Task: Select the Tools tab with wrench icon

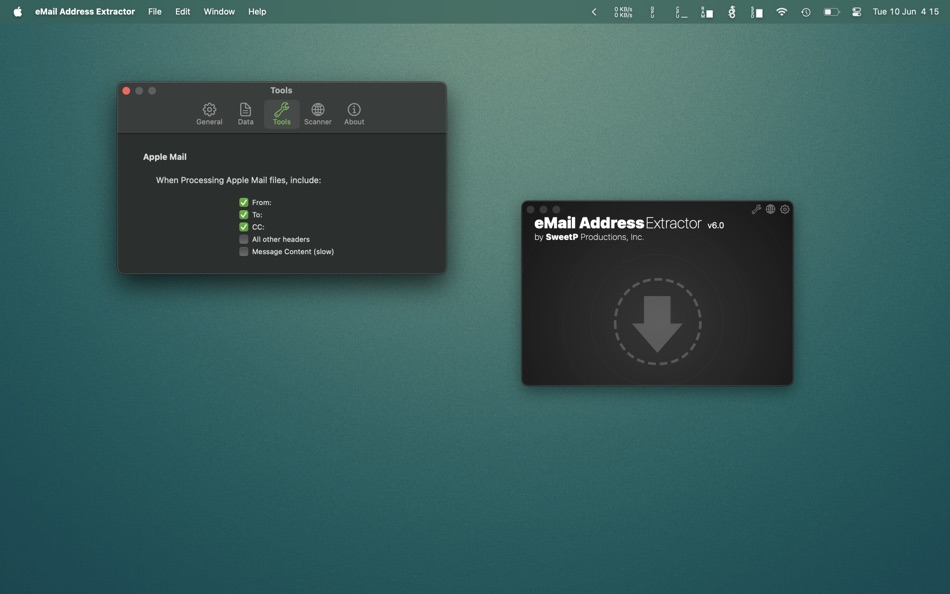Action: point(282,114)
